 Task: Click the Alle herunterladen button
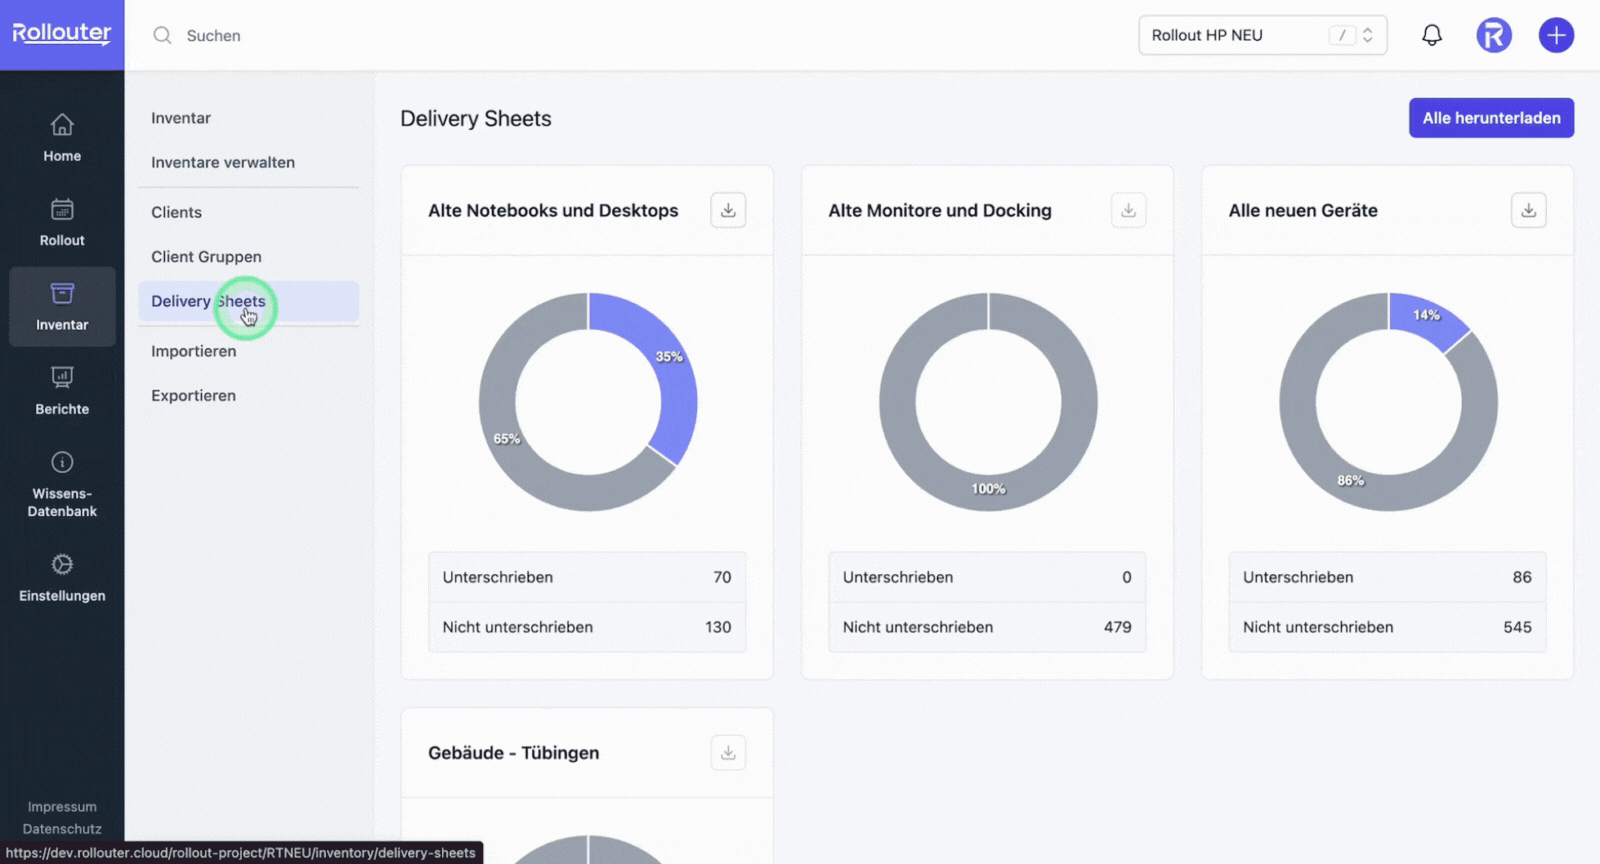coord(1491,118)
